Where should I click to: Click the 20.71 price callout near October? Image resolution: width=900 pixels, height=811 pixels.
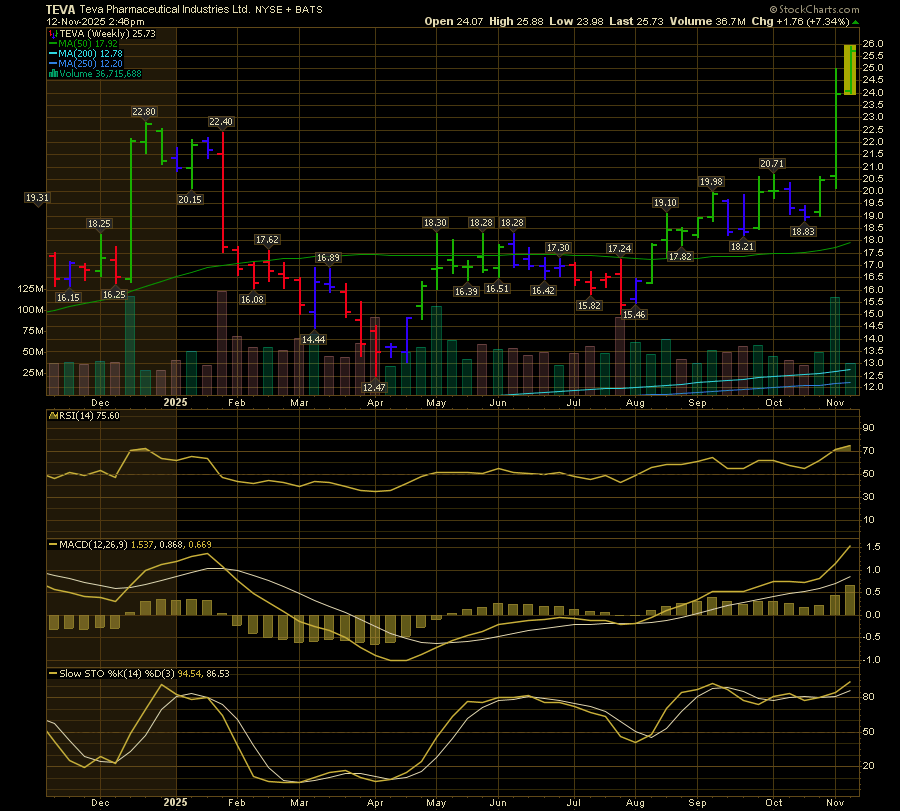pyautogui.click(x=771, y=163)
